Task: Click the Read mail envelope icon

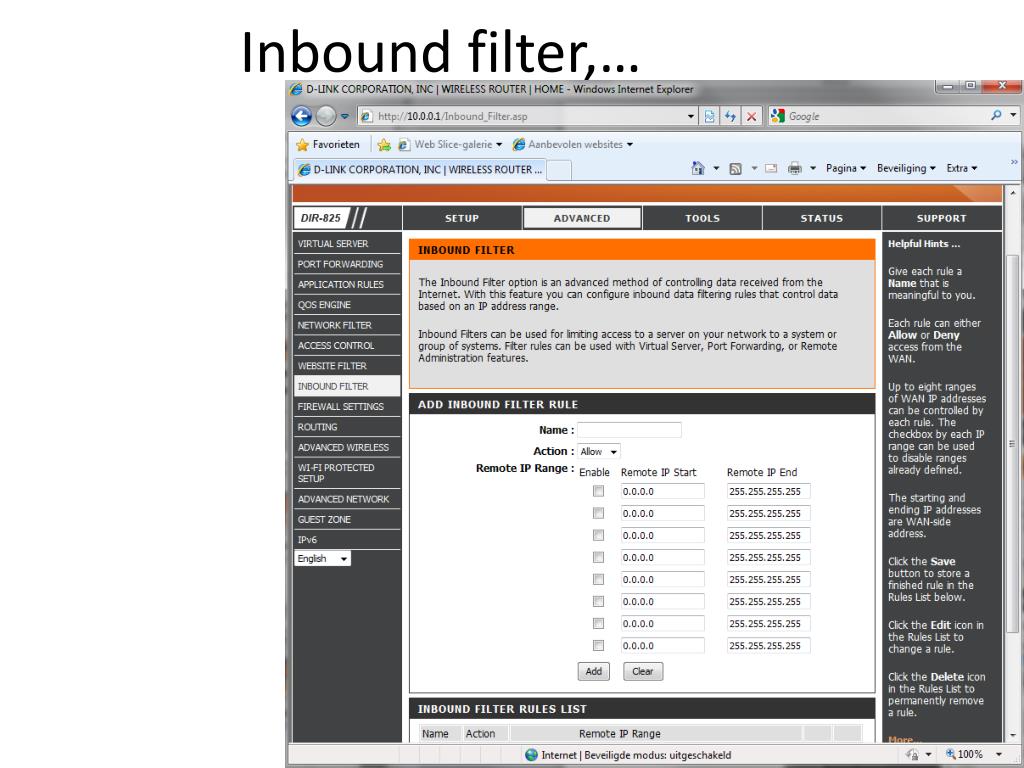Action: (771, 168)
